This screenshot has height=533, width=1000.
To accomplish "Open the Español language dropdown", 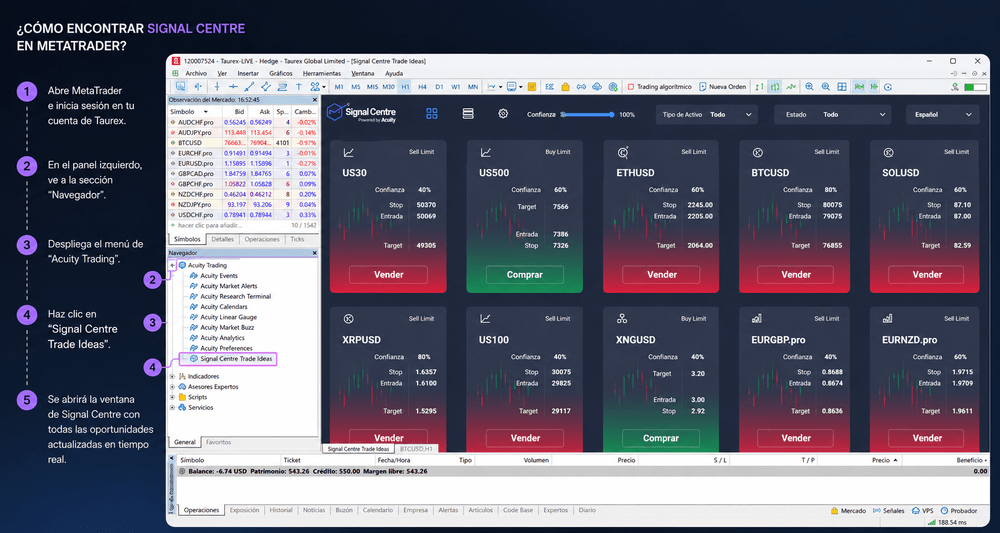I will pos(943,115).
